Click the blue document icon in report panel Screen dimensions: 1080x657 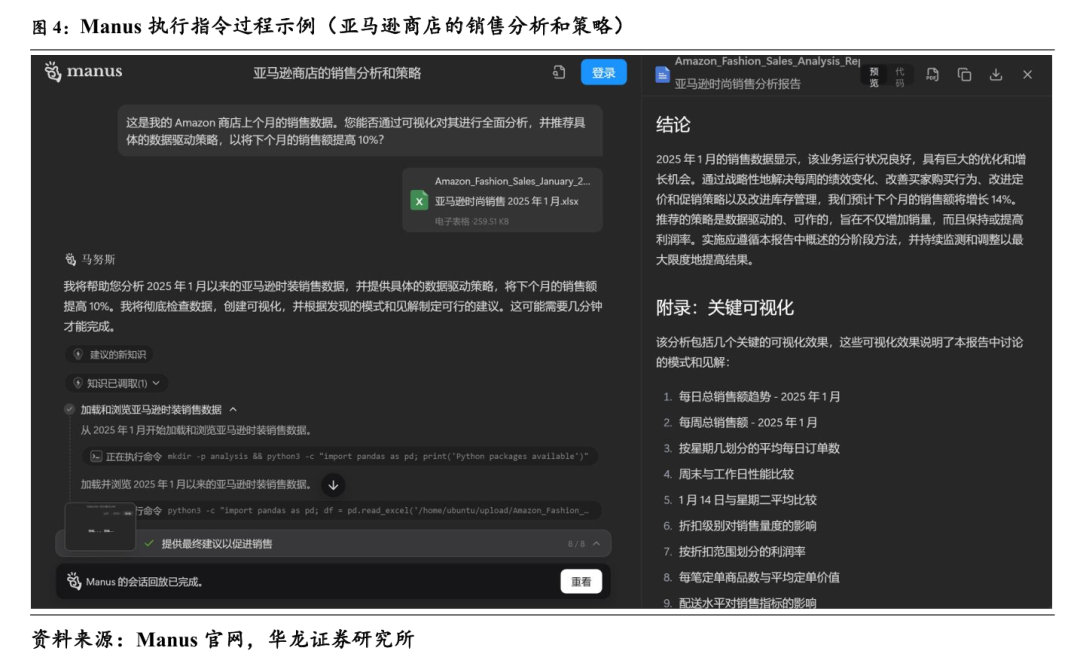point(662,74)
